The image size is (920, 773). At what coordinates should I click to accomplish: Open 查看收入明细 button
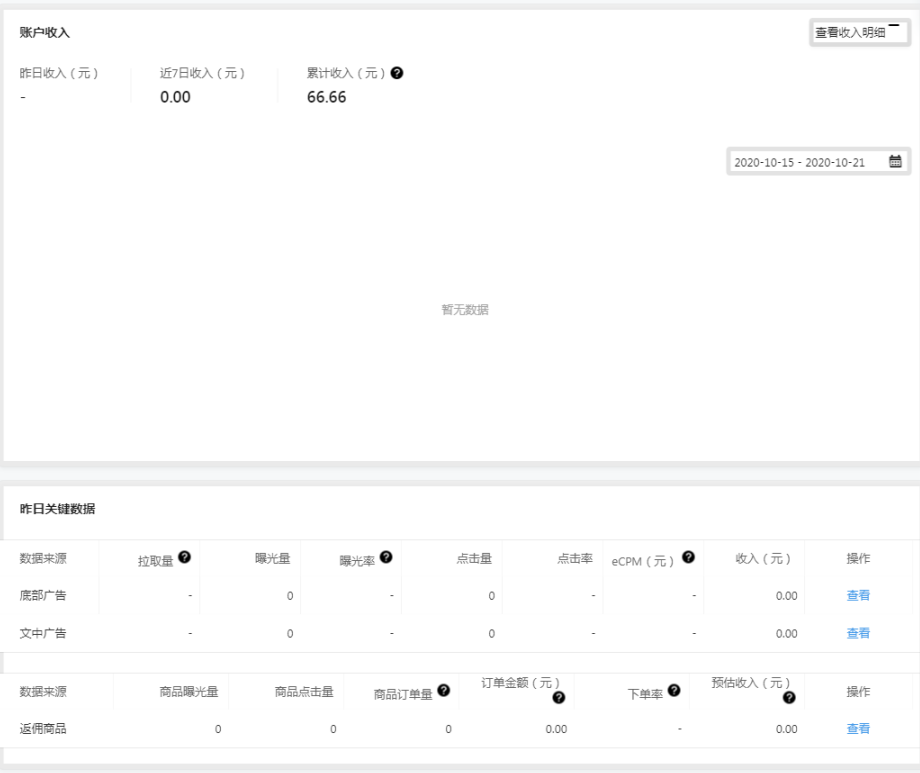(860, 32)
